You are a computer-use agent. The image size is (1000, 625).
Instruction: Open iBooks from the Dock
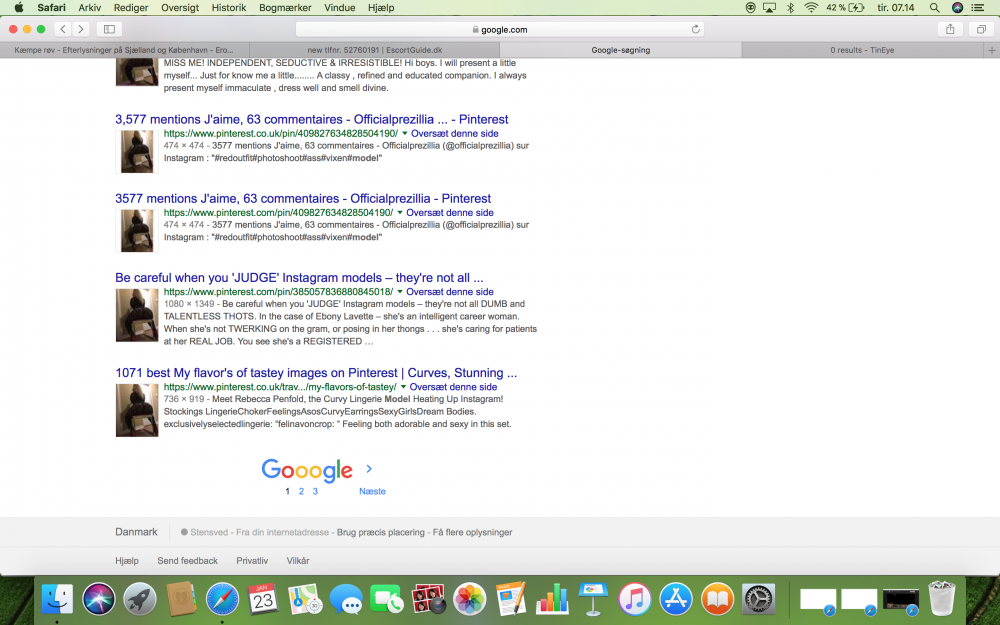pyautogui.click(x=717, y=599)
